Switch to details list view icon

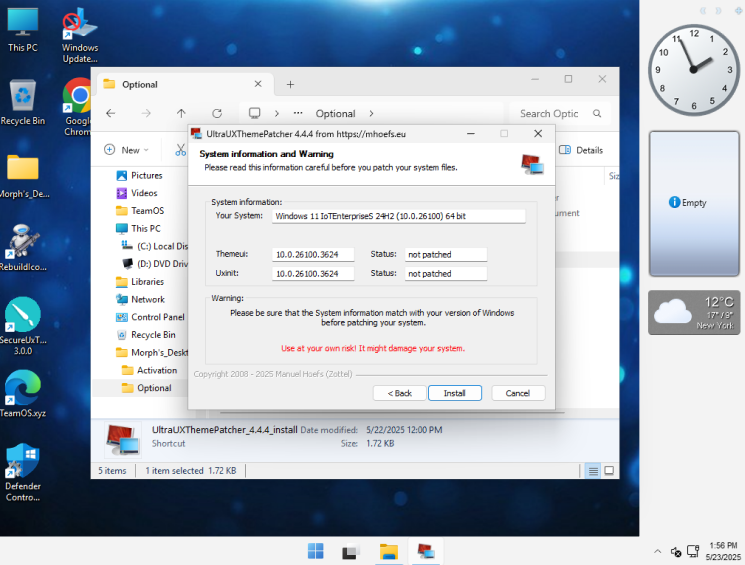(593, 471)
